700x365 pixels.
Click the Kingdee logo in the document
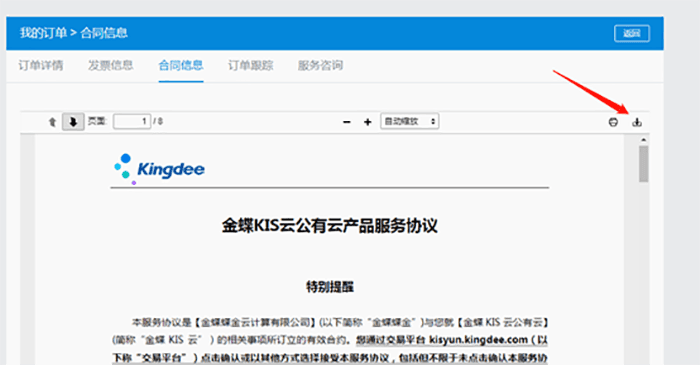tap(159, 168)
